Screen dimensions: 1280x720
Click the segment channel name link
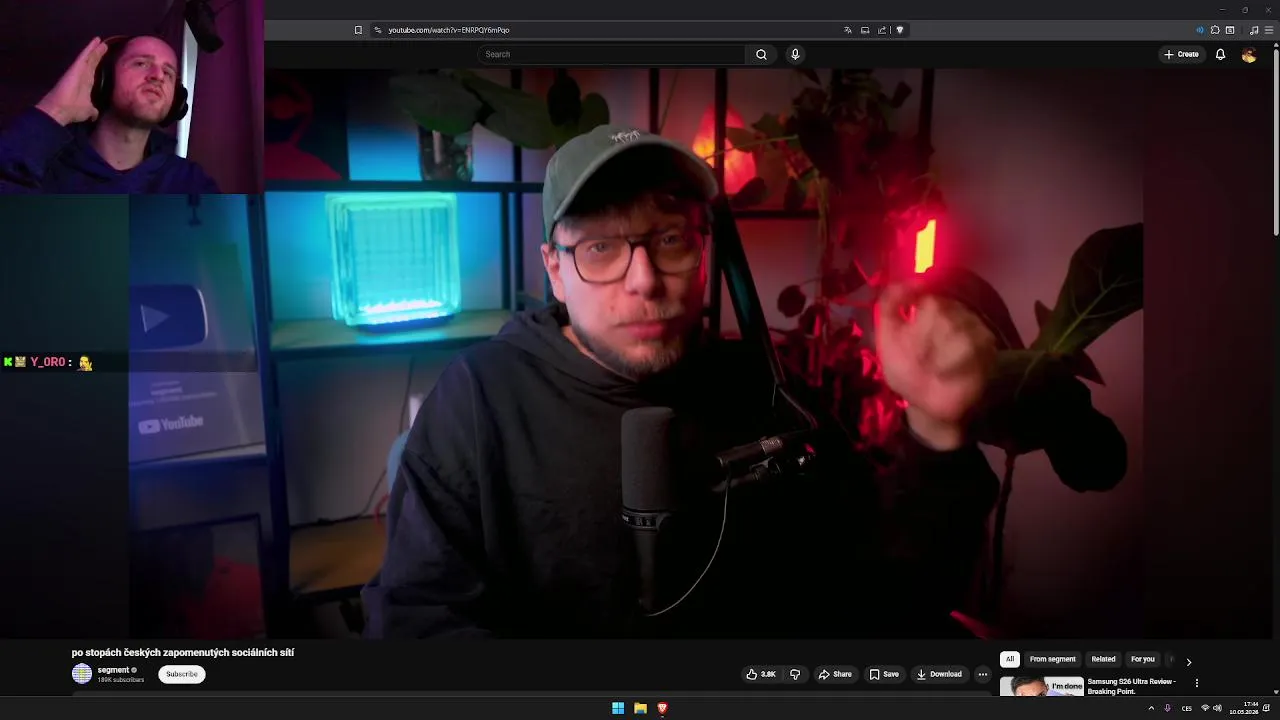click(x=113, y=670)
